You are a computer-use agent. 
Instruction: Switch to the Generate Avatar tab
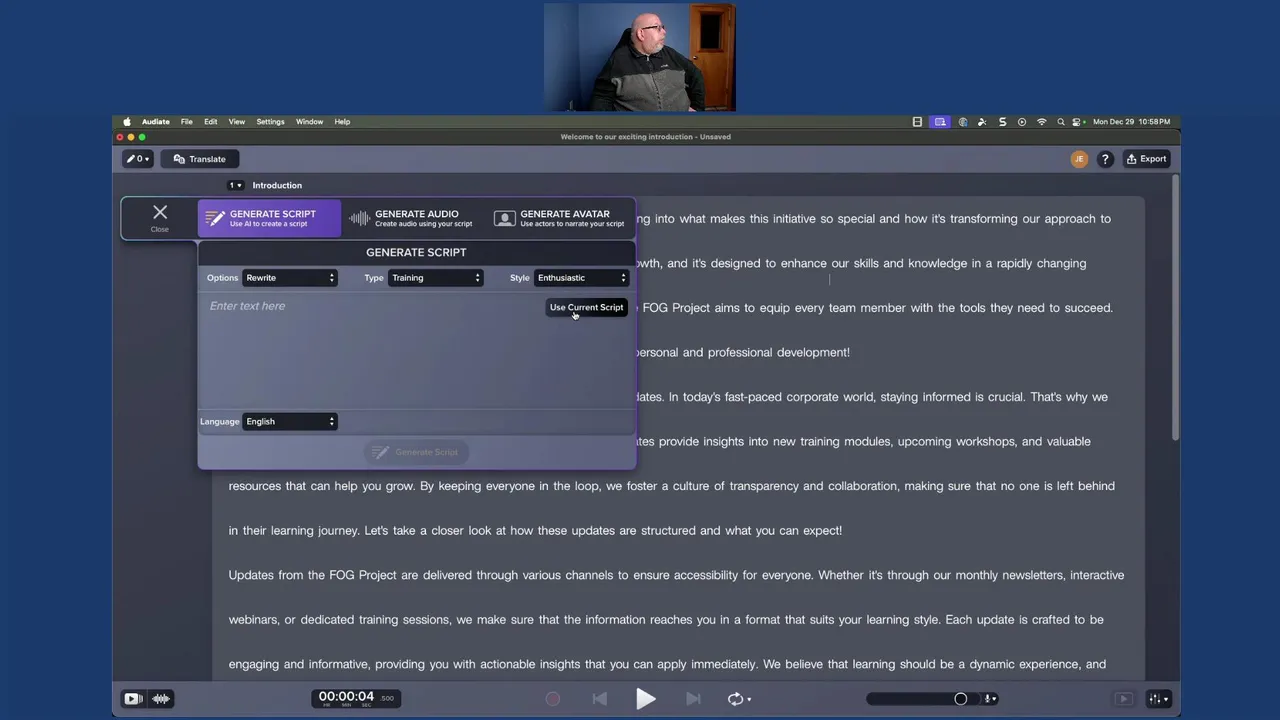560,218
